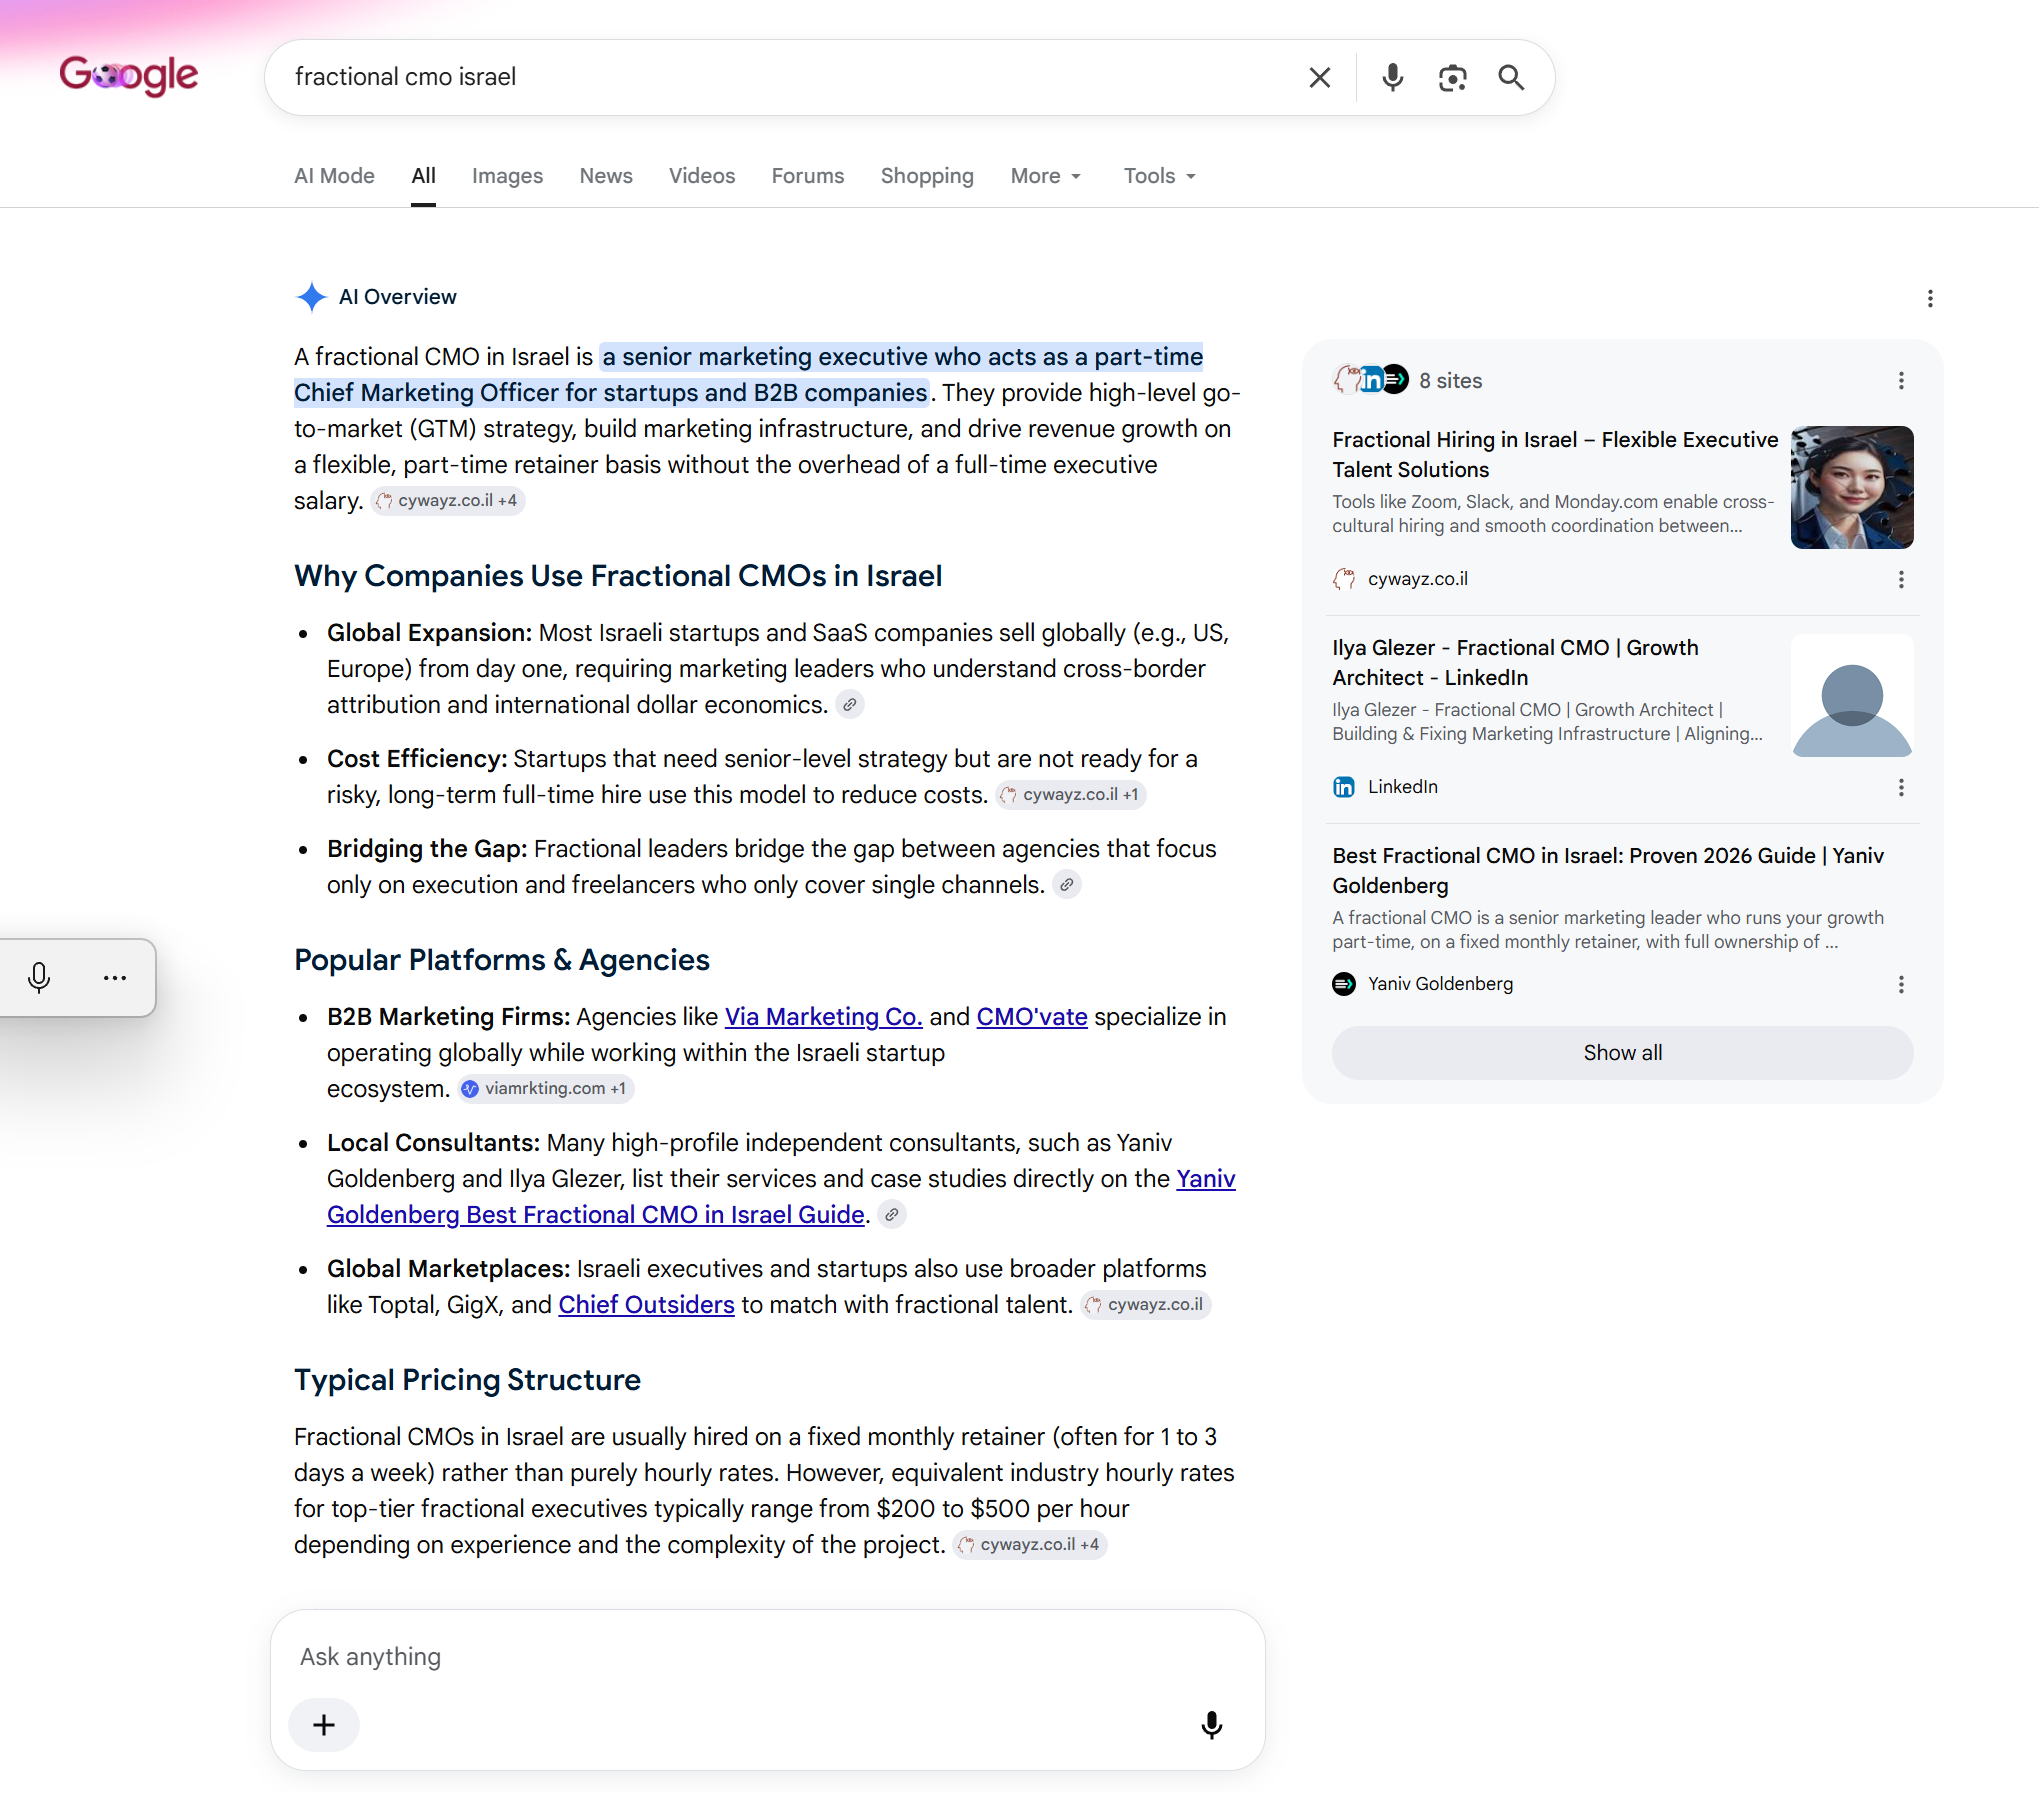Open Yaniv Goldenberg Best Fractional CMO Guide link
The width and height of the screenshot is (2039, 1793).
[x=595, y=1215]
